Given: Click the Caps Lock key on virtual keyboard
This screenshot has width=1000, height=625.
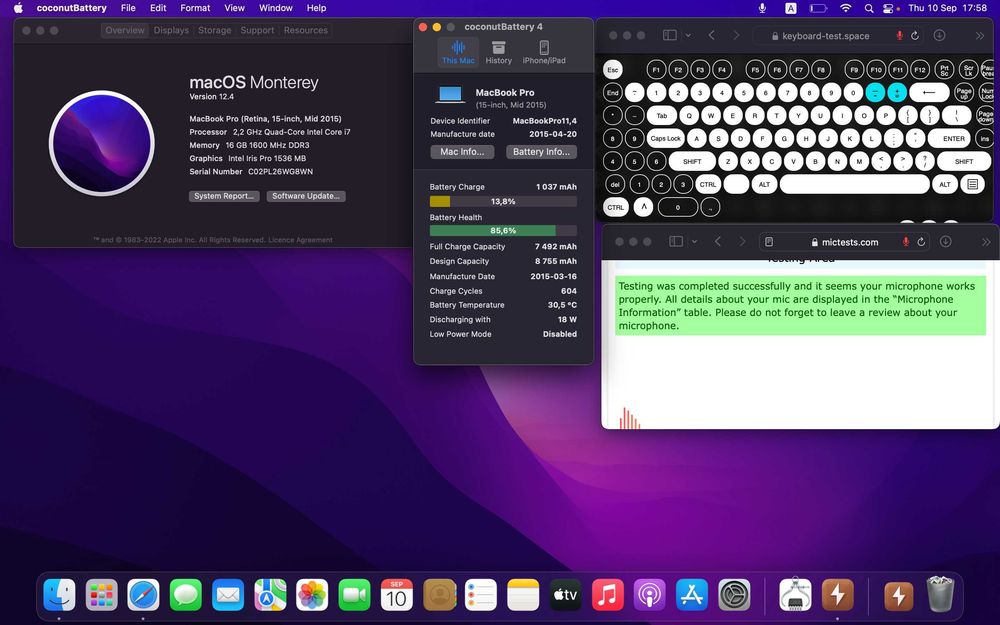Looking at the screenshot, I should tap(666, 138).
